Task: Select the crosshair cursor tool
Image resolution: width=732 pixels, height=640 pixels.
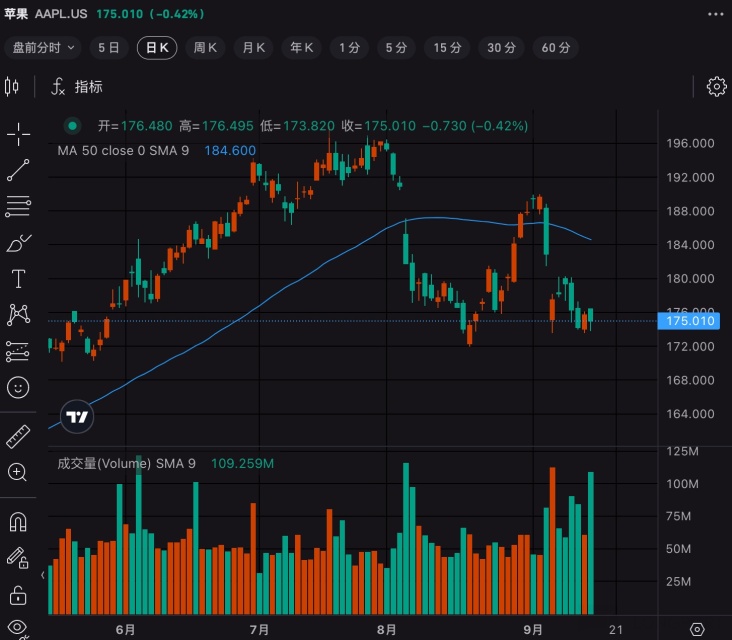Action: [x=18, y=134]
